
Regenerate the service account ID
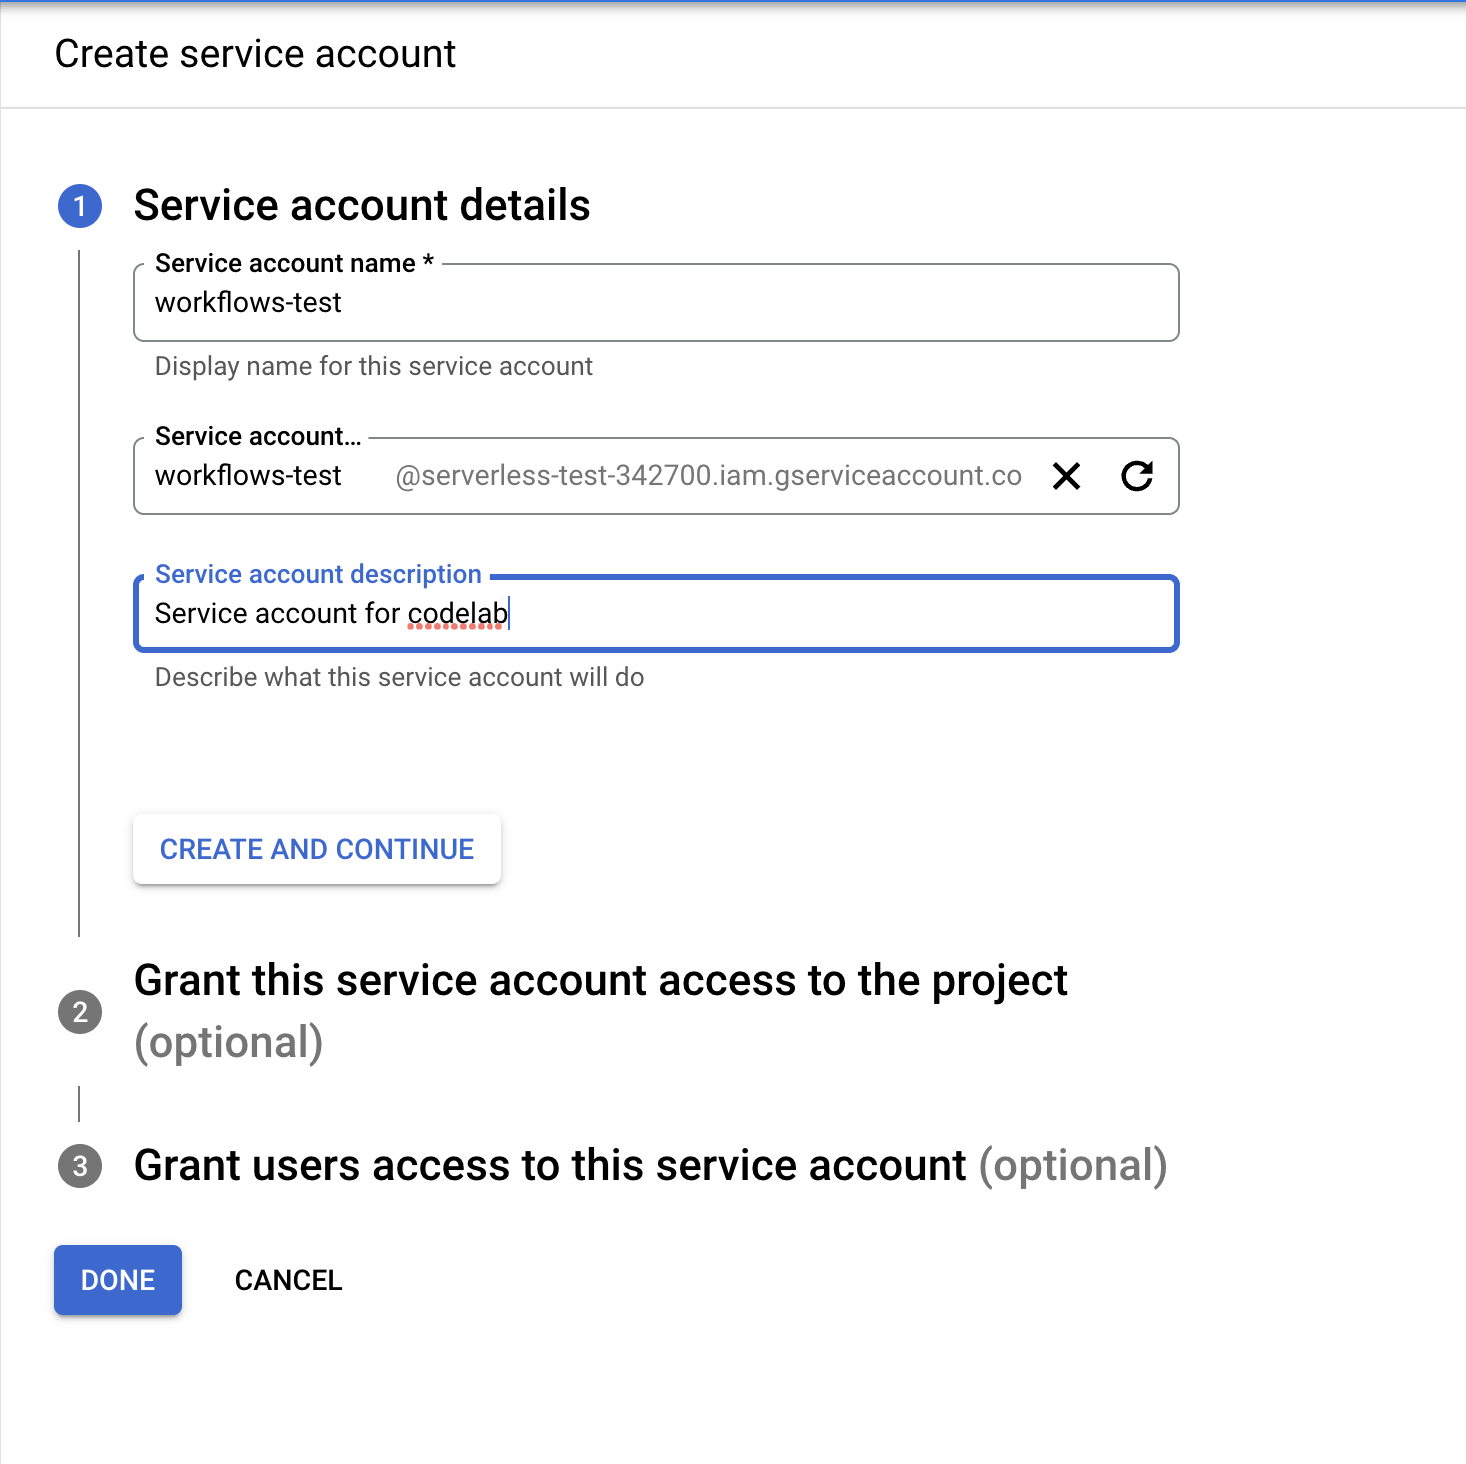[1138, 477]
